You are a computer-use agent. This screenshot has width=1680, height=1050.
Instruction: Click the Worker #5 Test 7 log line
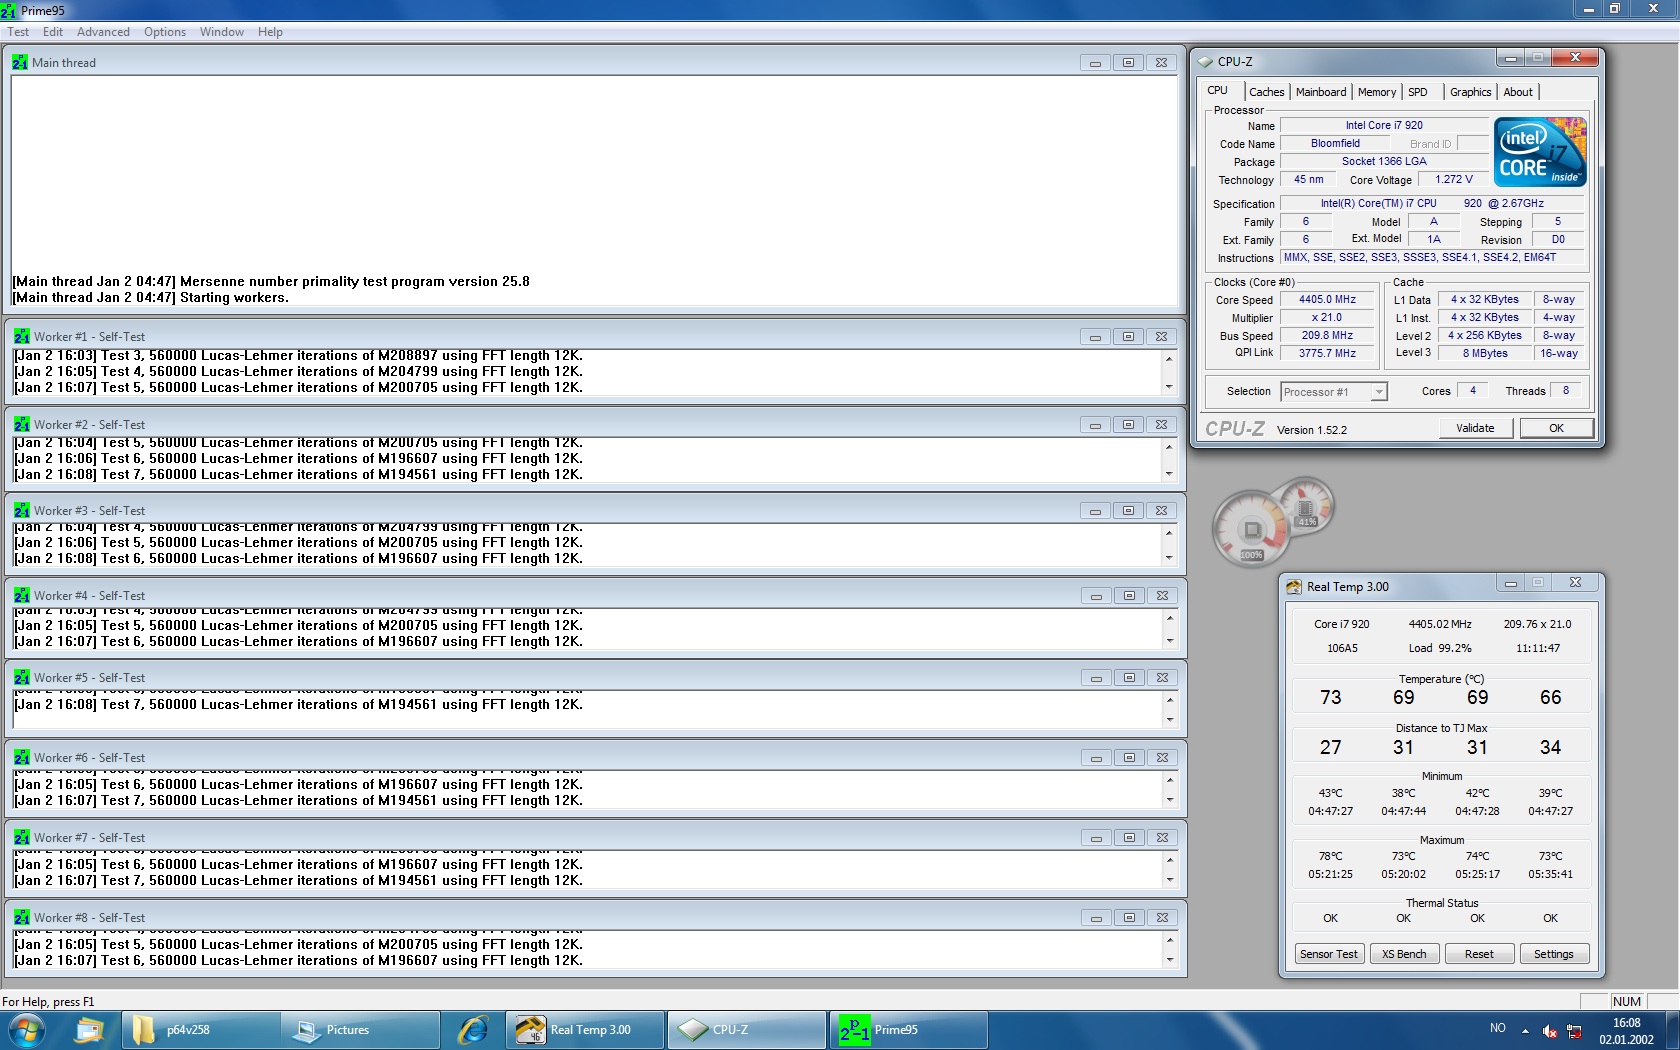pos(298,705)
